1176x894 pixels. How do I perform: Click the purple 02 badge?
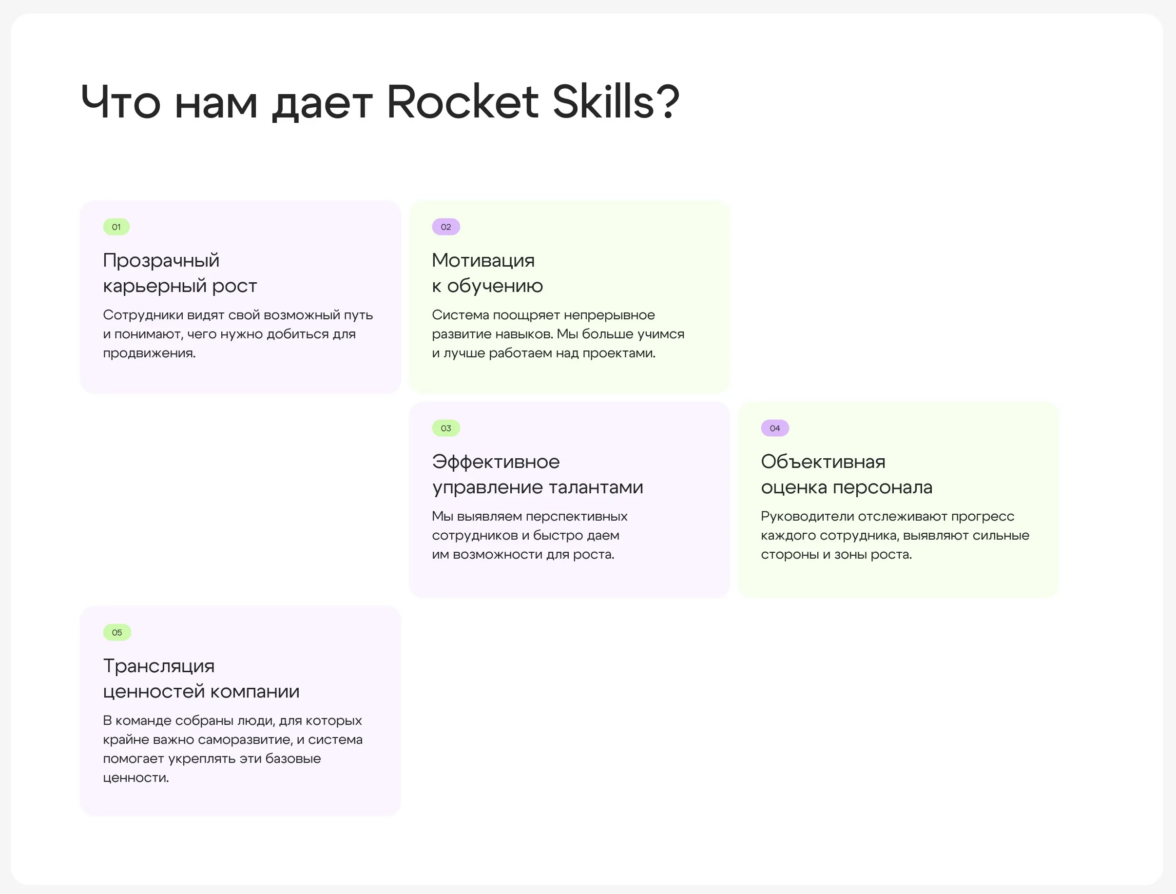pyautogui.click(x=446, y=226)
